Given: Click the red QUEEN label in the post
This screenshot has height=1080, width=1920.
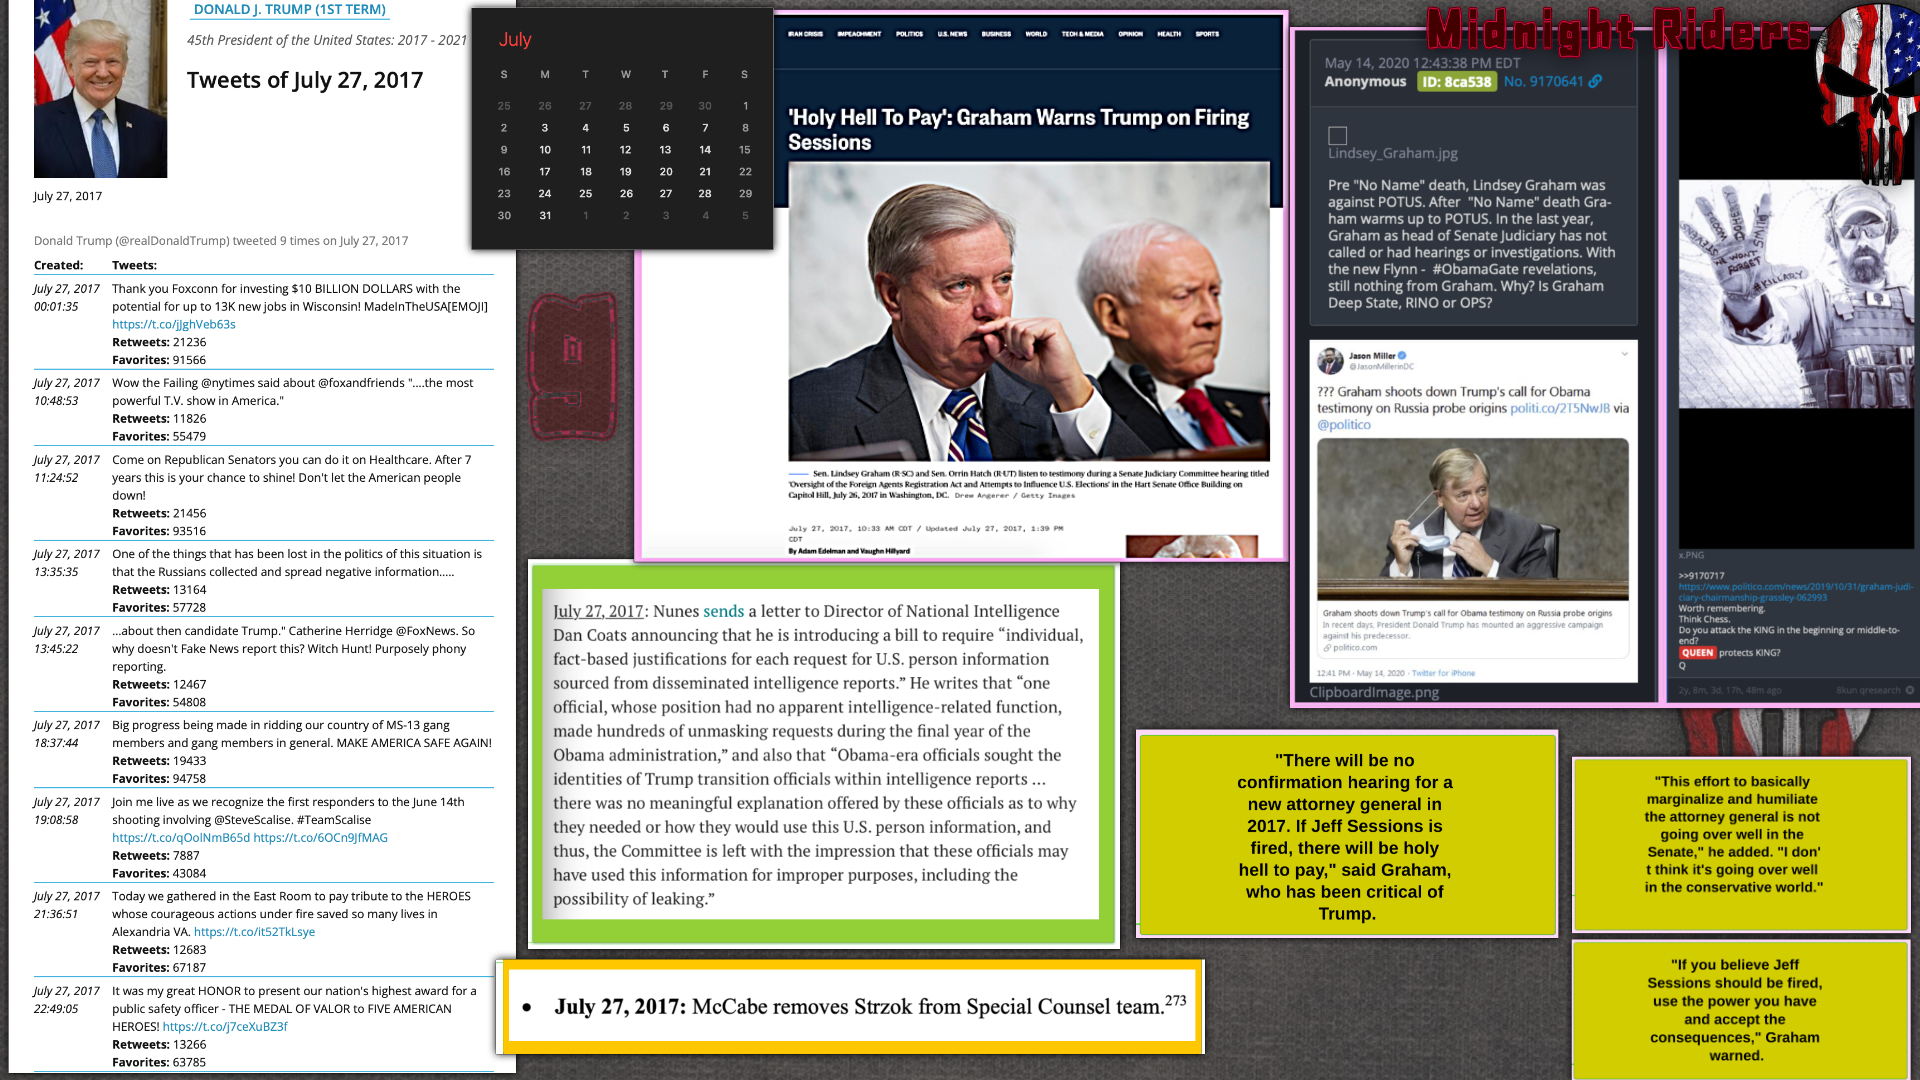Looking at the screenshot, I should point(1697,652).
